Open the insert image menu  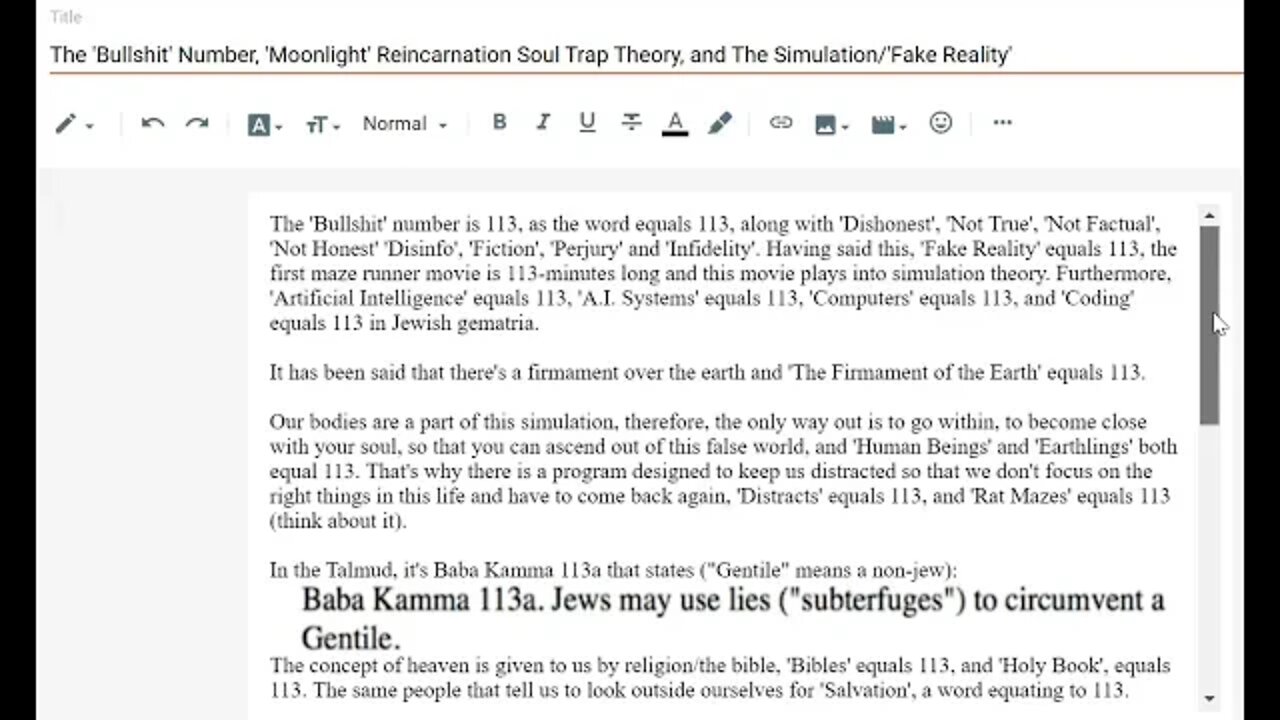coord(831,124)
